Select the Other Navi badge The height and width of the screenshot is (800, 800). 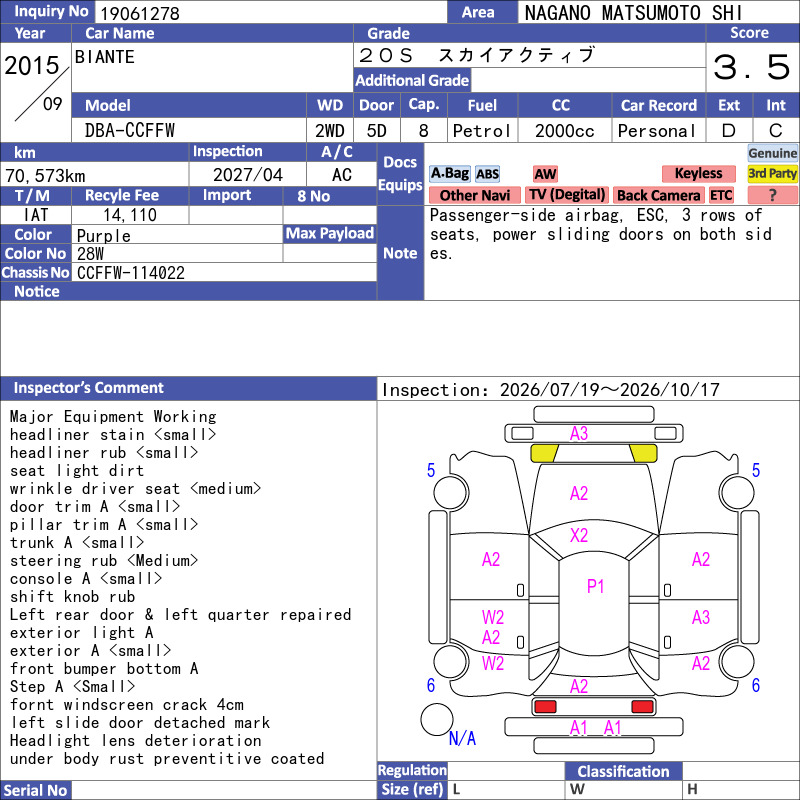[474, 195]
